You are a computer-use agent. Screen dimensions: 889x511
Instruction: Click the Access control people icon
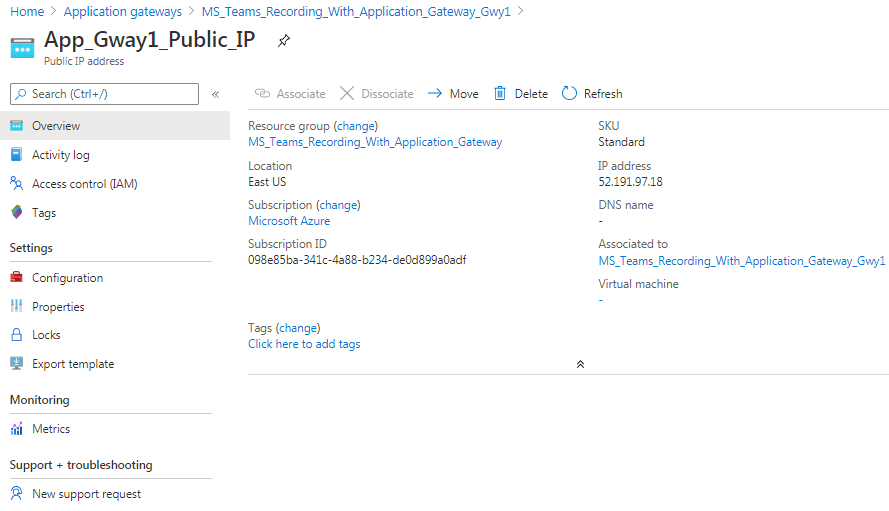click(16, 183)
